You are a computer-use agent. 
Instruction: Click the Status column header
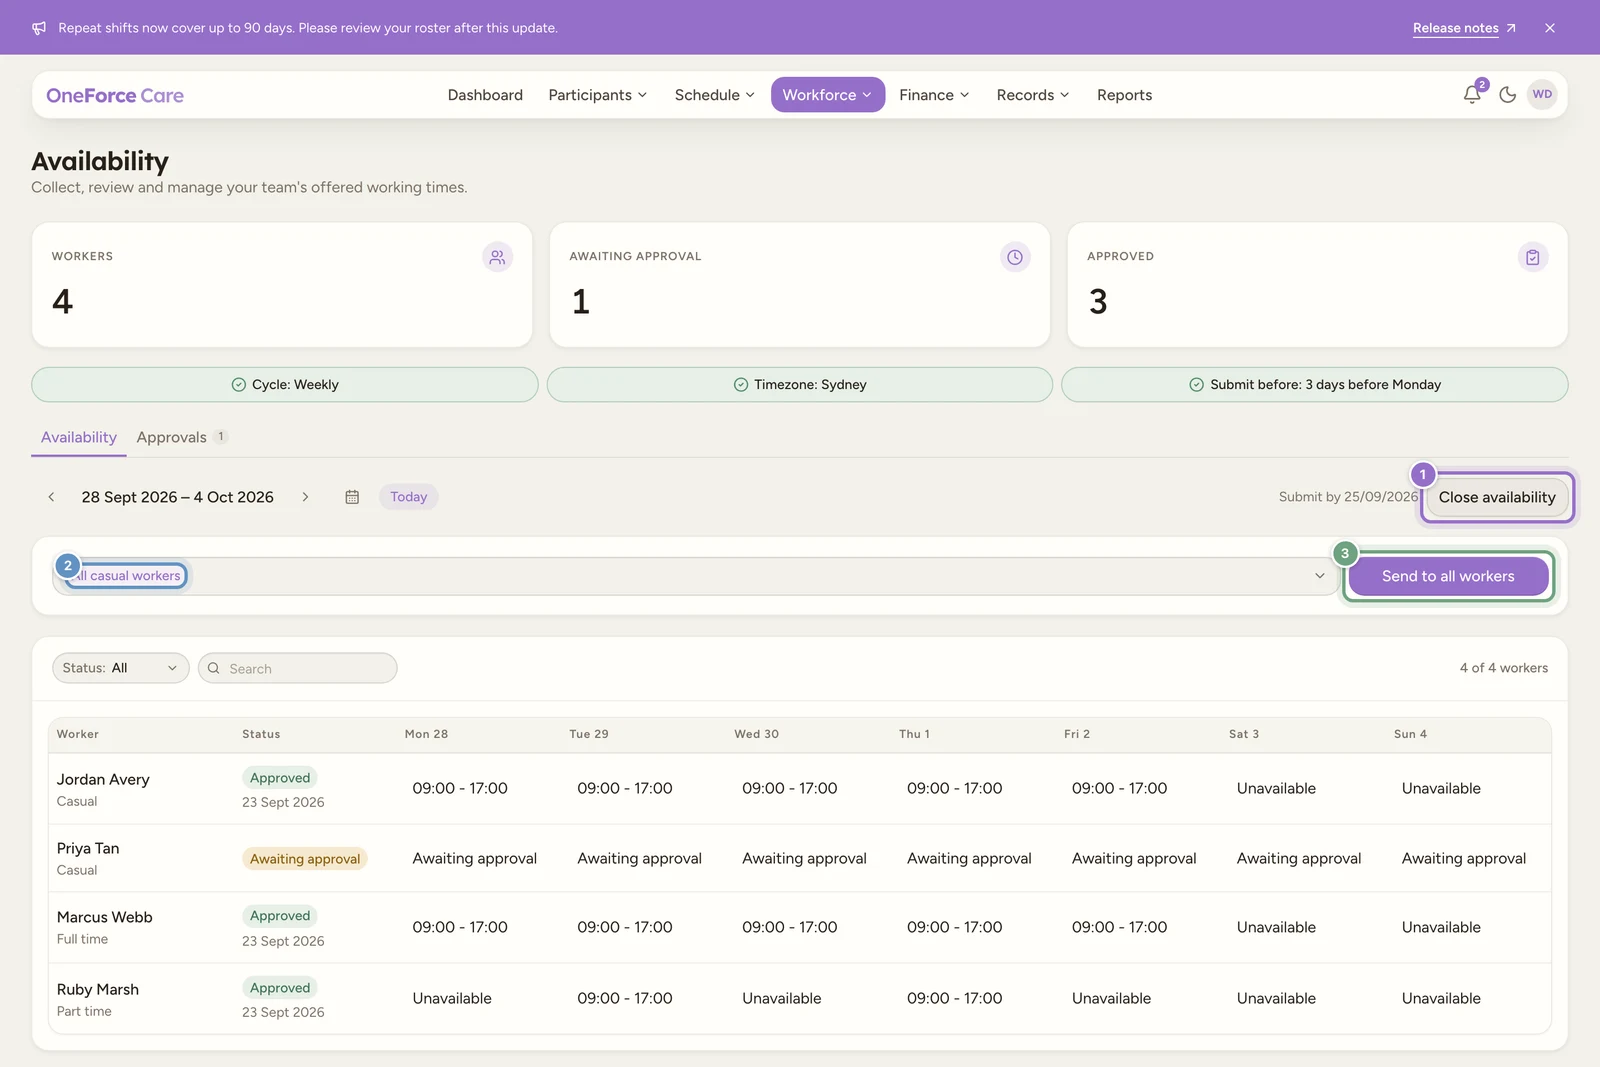pos(261,734)
